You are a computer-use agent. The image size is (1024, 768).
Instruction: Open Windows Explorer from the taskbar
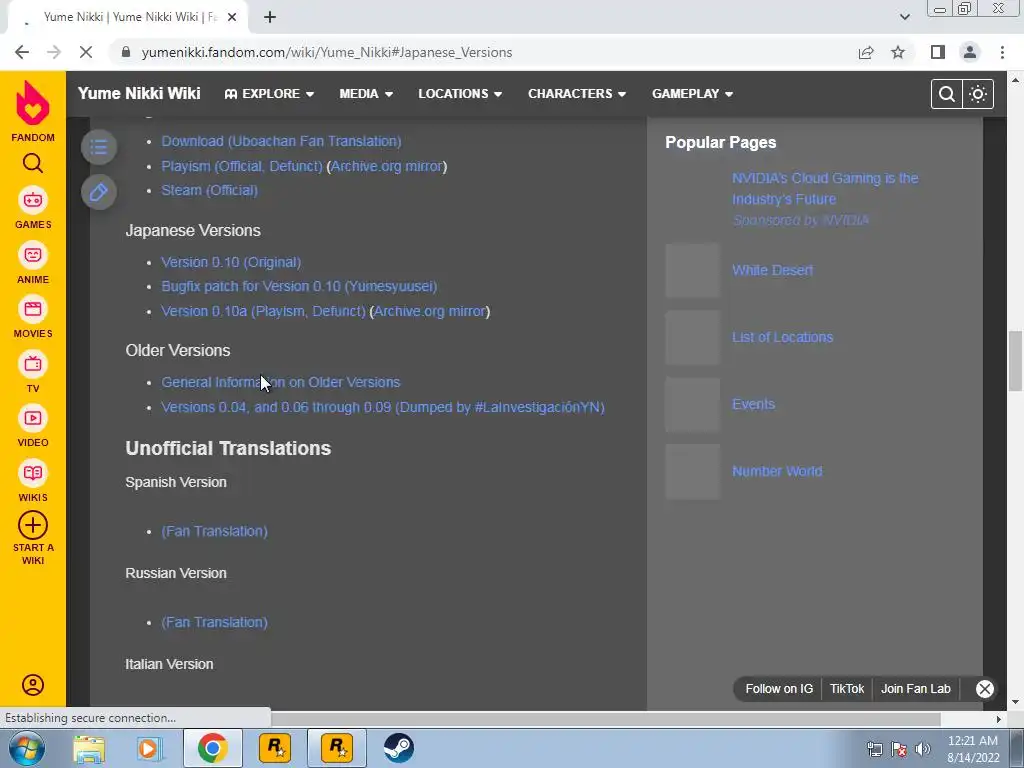(x=89, y=748)
